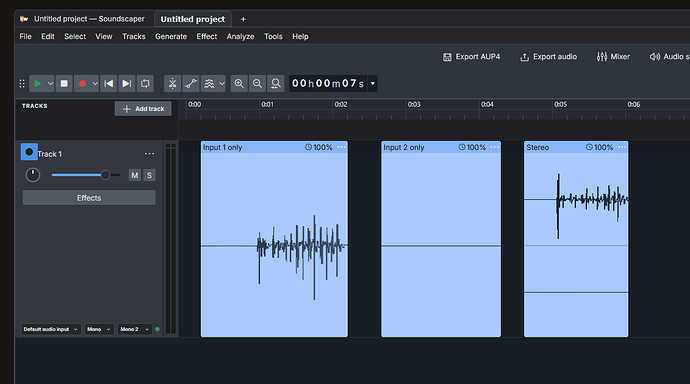
Task: Adjust the Track 1 pan knob
Action: pos(33,175)
